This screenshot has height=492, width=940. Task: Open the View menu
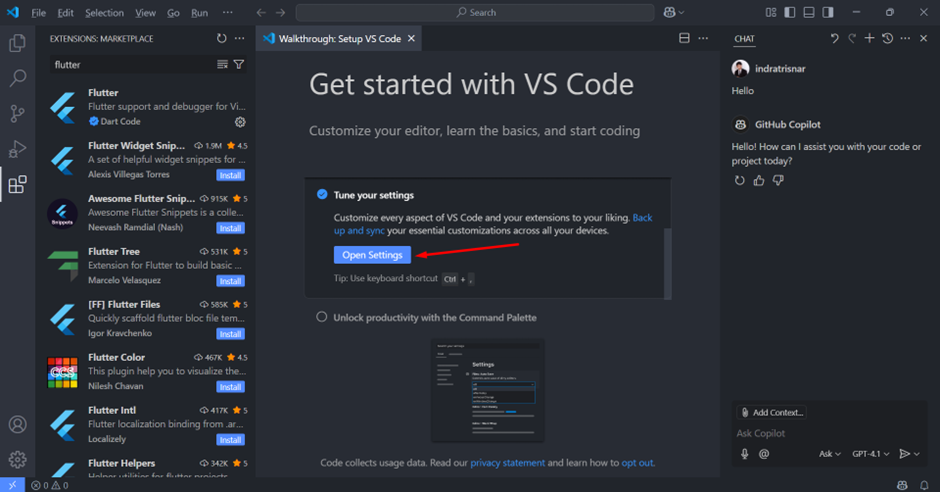click(x=145, y=13)
